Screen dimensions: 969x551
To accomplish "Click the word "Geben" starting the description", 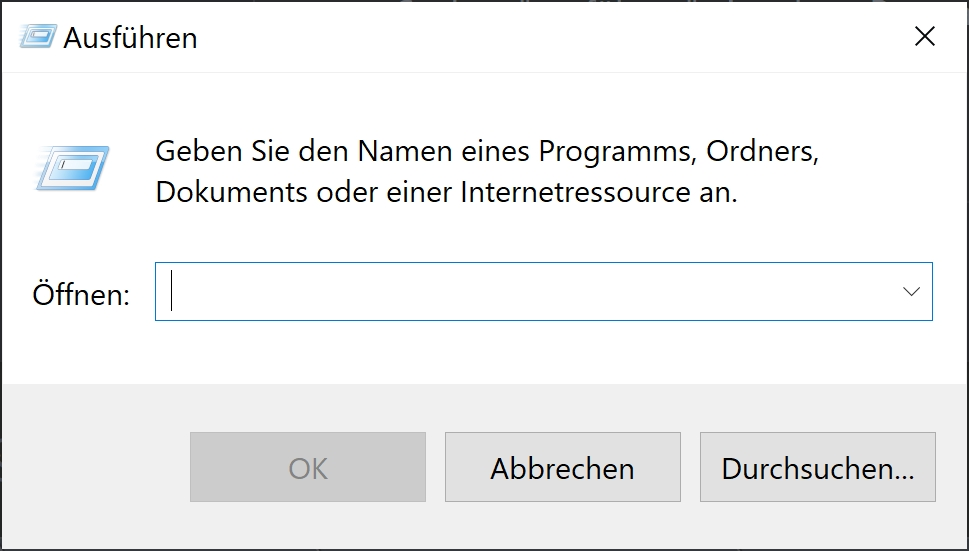I will click(197, 153).
